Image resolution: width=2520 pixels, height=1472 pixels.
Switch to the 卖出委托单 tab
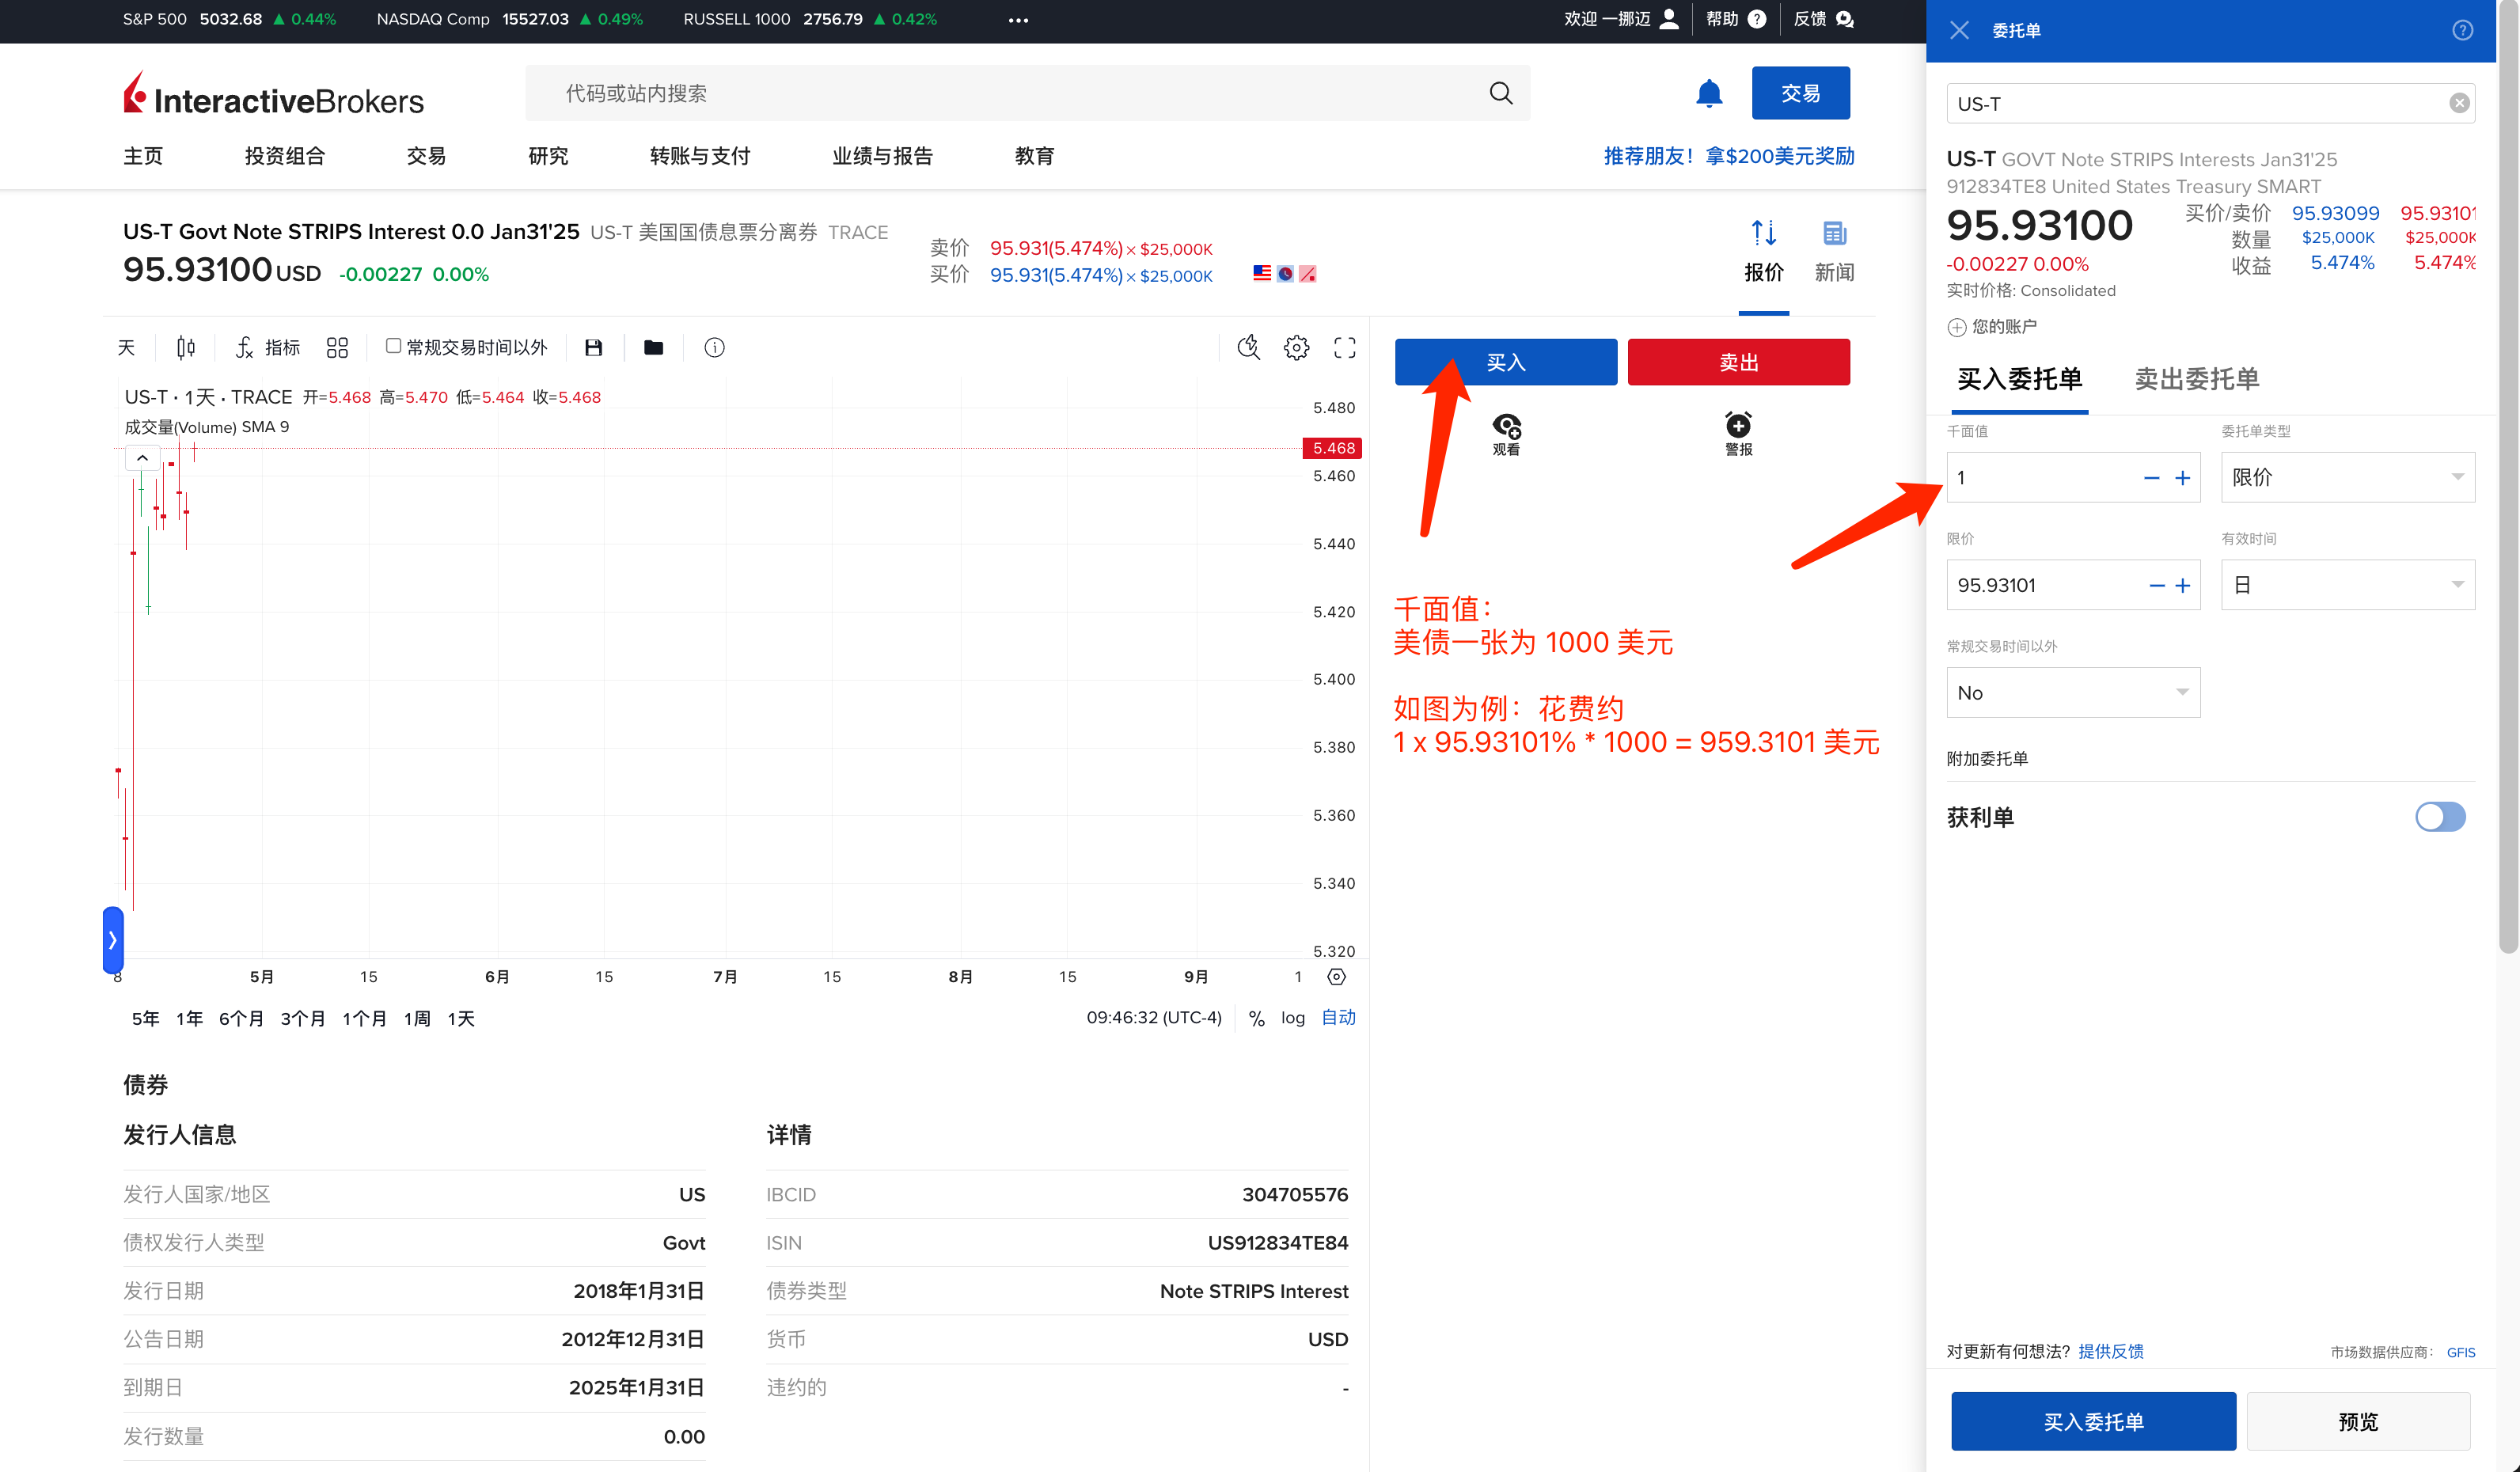tap(2196, 379)
